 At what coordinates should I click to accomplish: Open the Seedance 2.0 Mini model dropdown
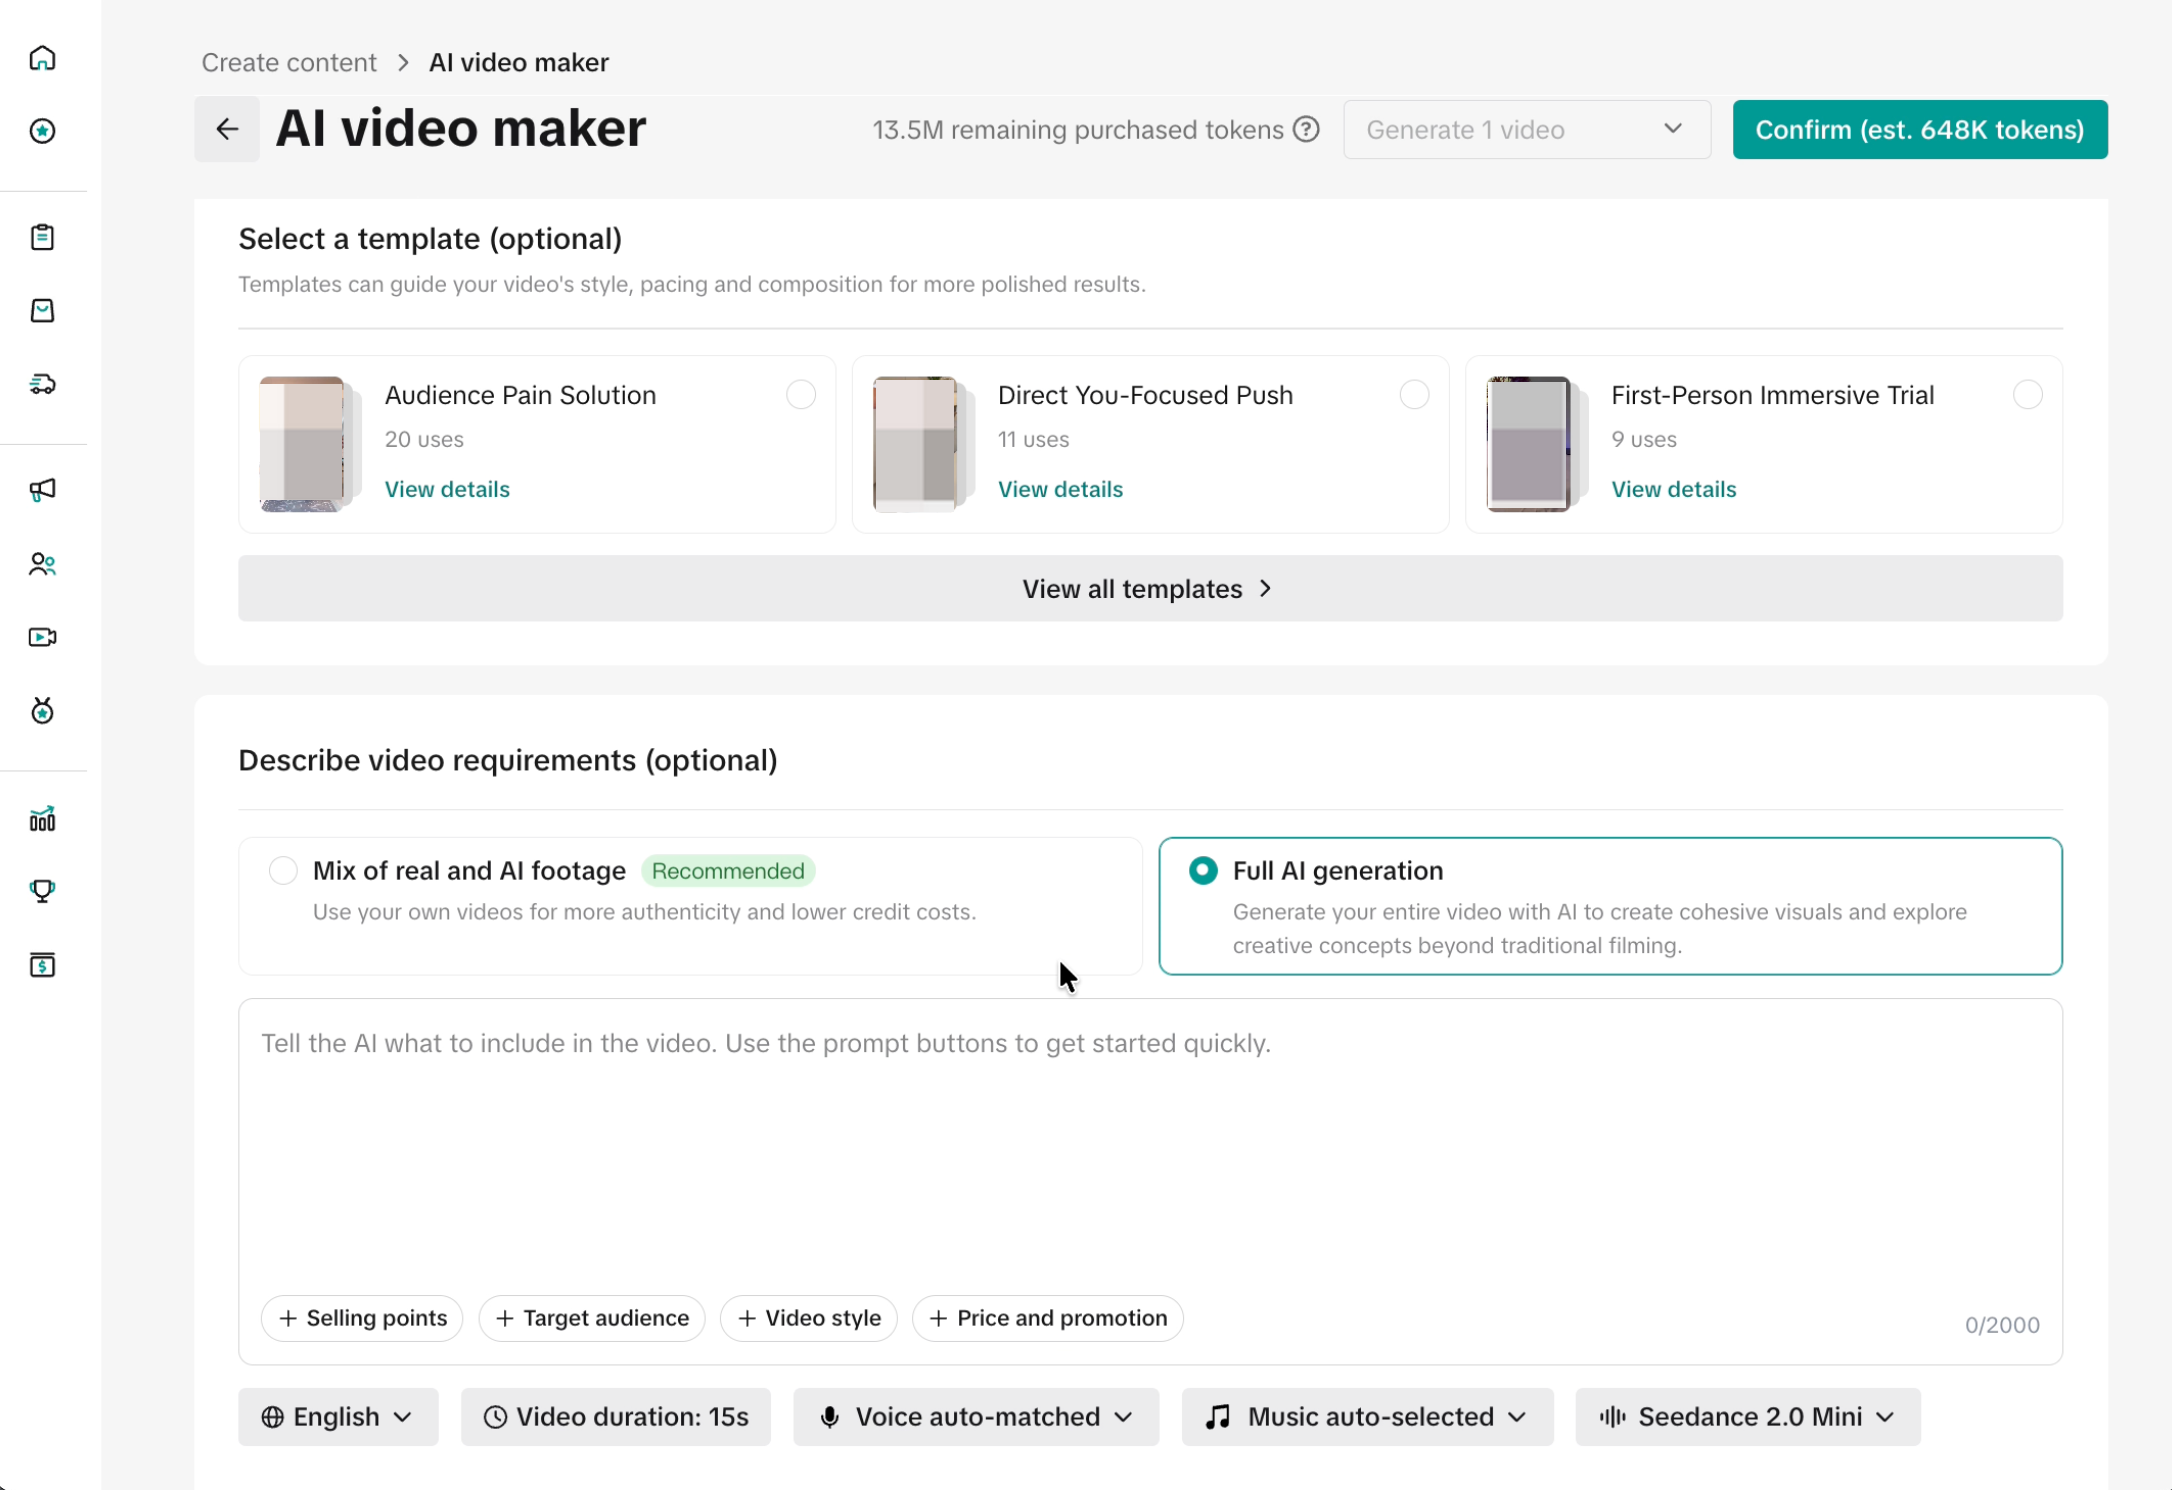(1747, 1417)
